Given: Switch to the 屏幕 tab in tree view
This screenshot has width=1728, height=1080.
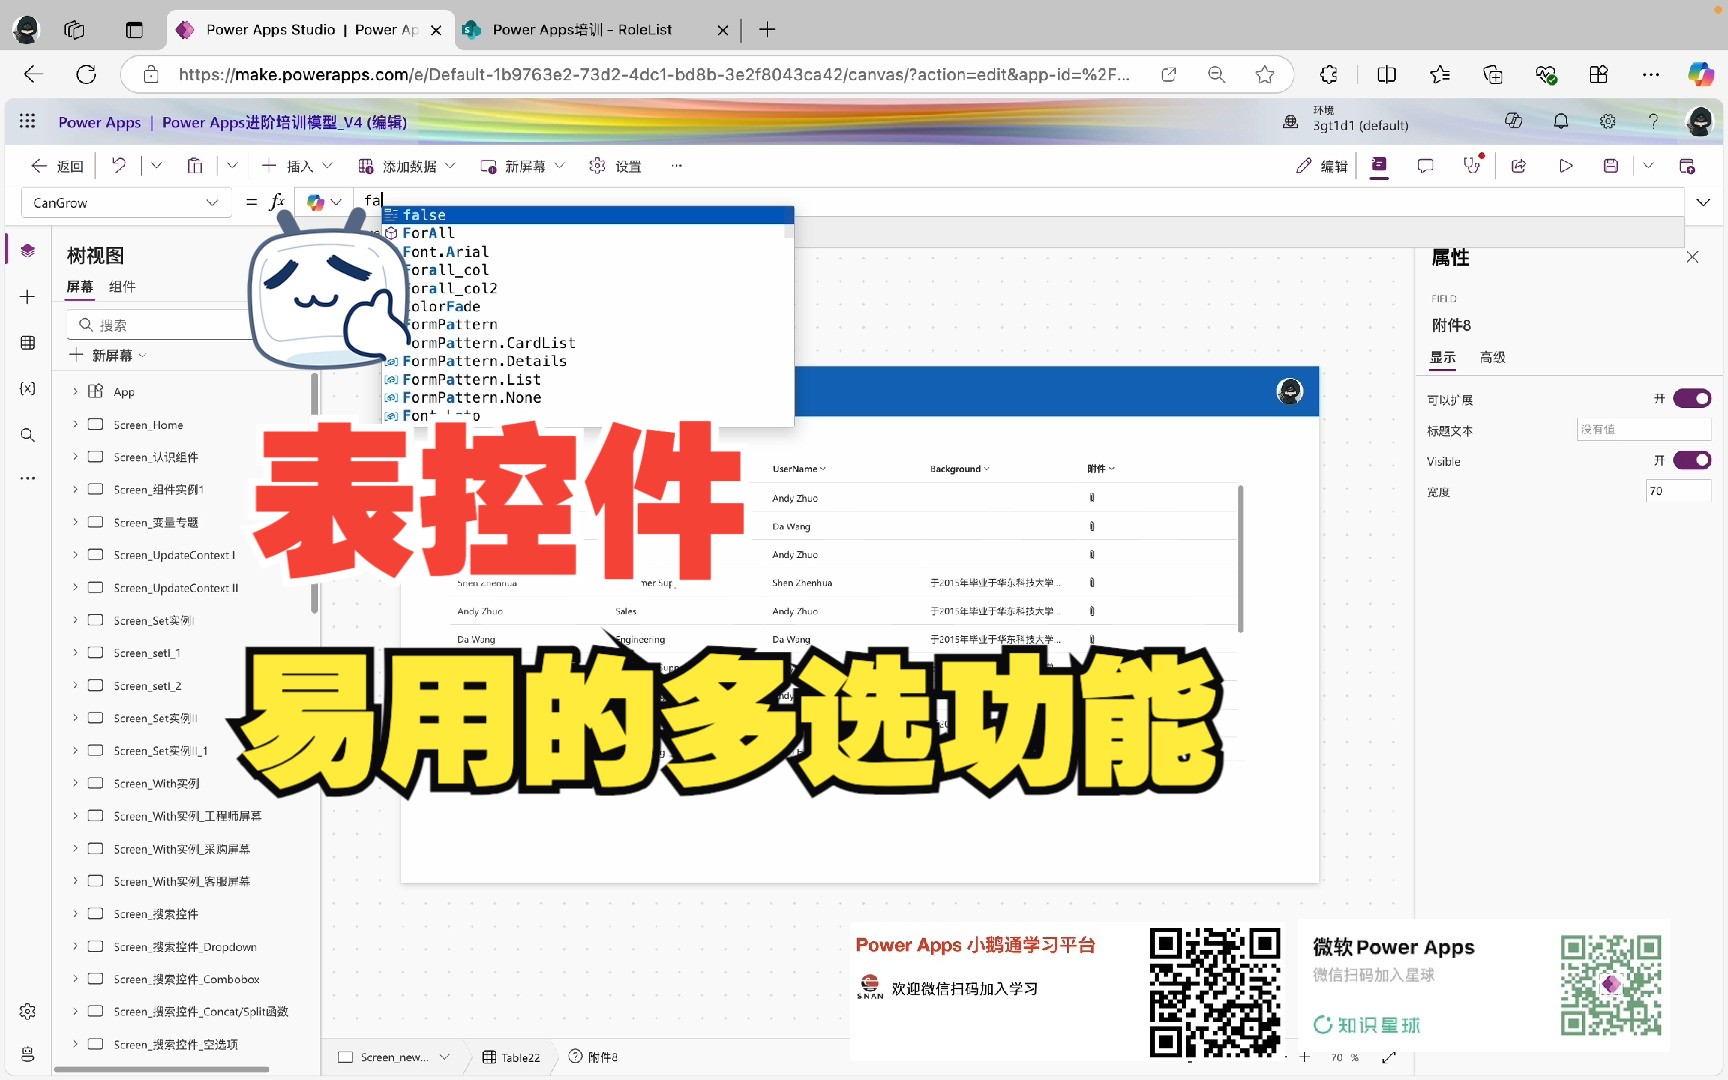Looking at the screenshot, I should pos(80,287).
